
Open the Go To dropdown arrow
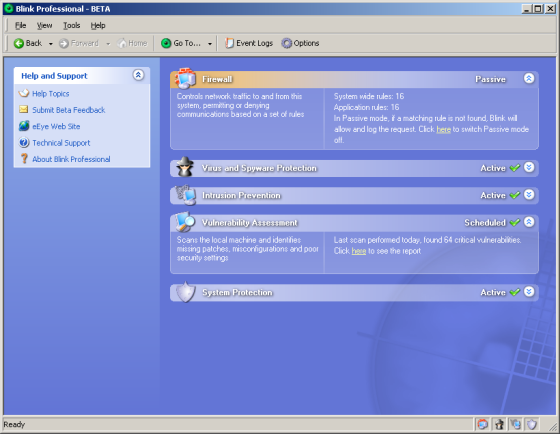(x=210, y=44)
